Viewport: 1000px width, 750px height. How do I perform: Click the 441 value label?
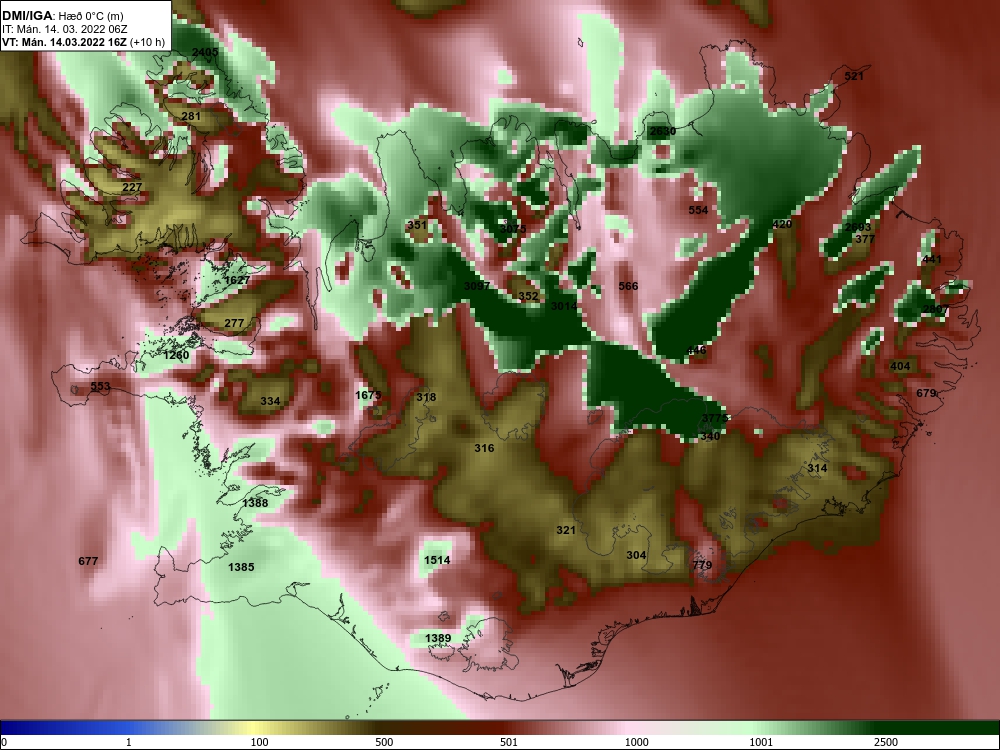932,260
